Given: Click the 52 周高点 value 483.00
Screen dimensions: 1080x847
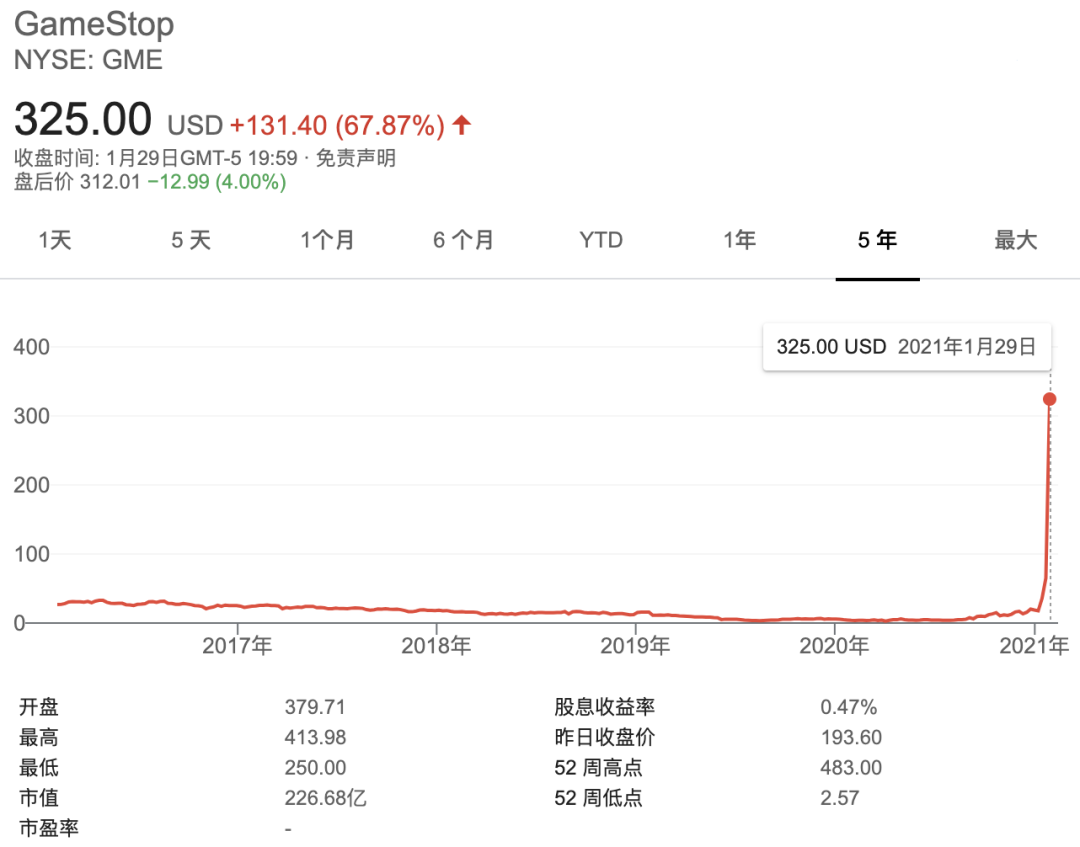Looking at the screenshot, I should pos(851,768).
